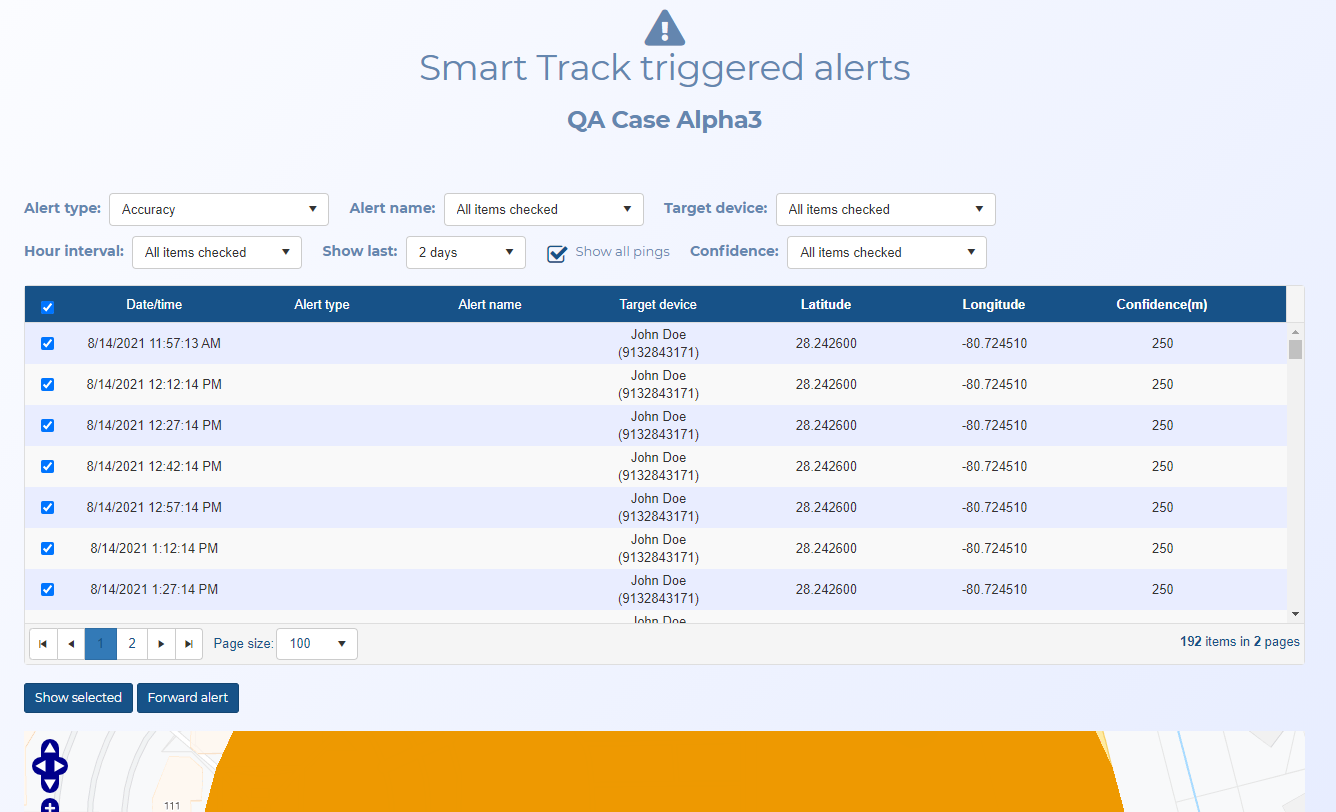Pan the map down with arrow control

[x=49, y=785]
